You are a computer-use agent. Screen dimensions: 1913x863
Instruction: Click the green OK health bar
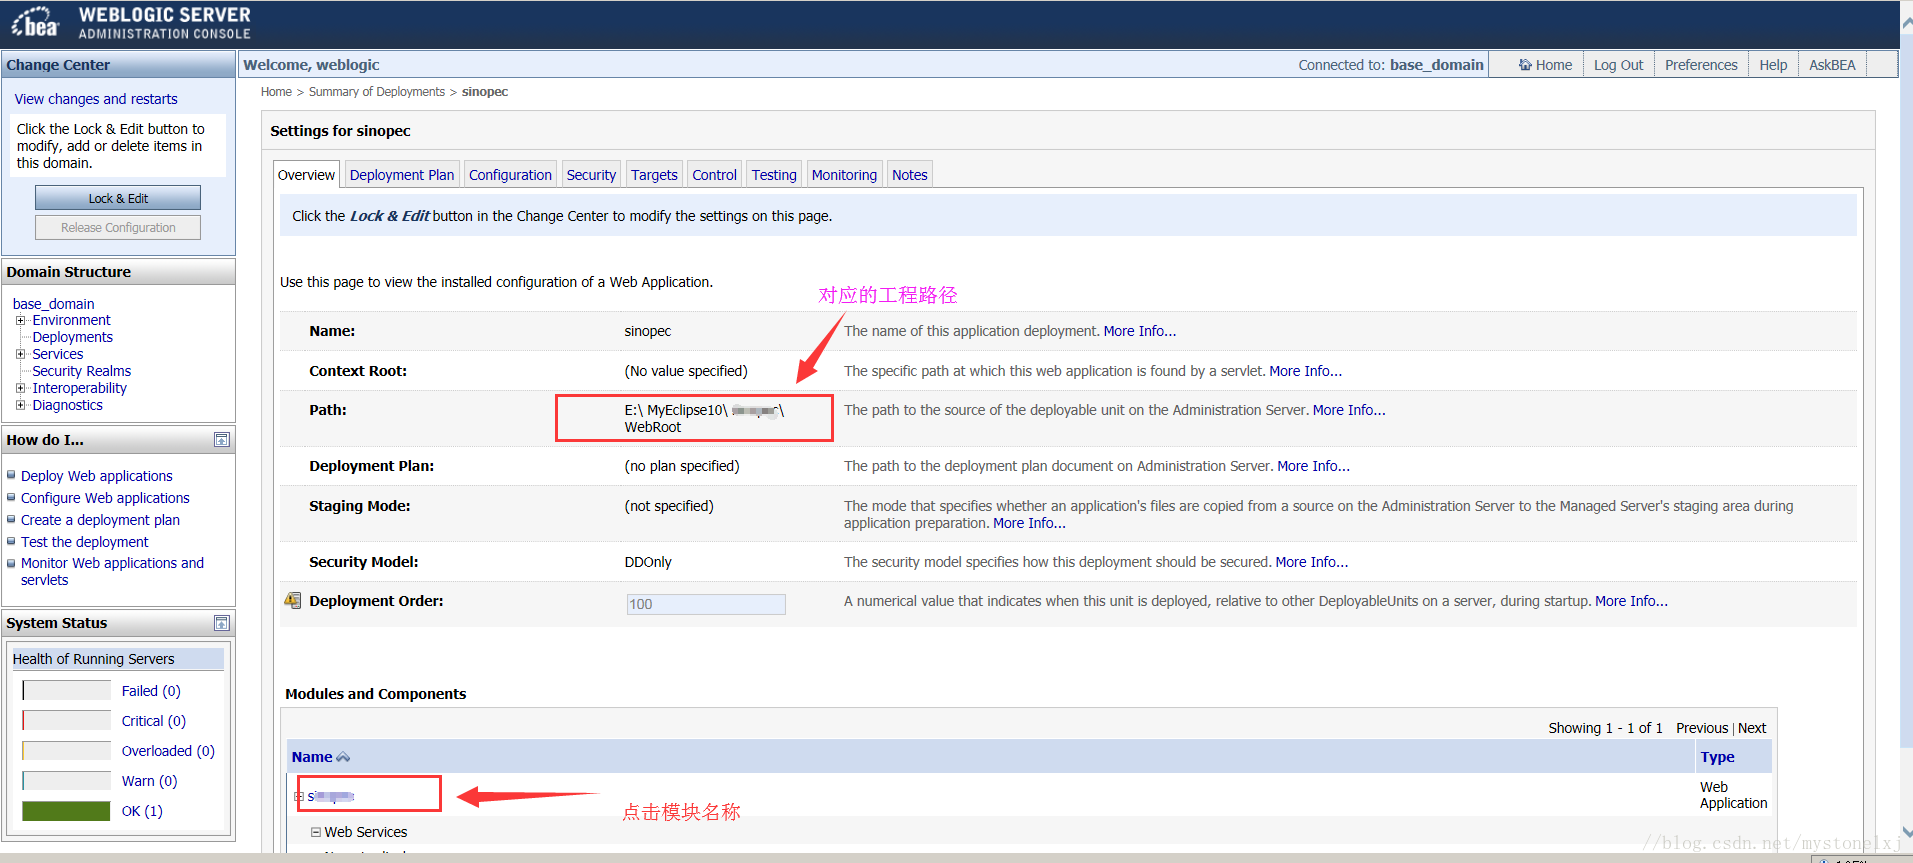point(66,811)
